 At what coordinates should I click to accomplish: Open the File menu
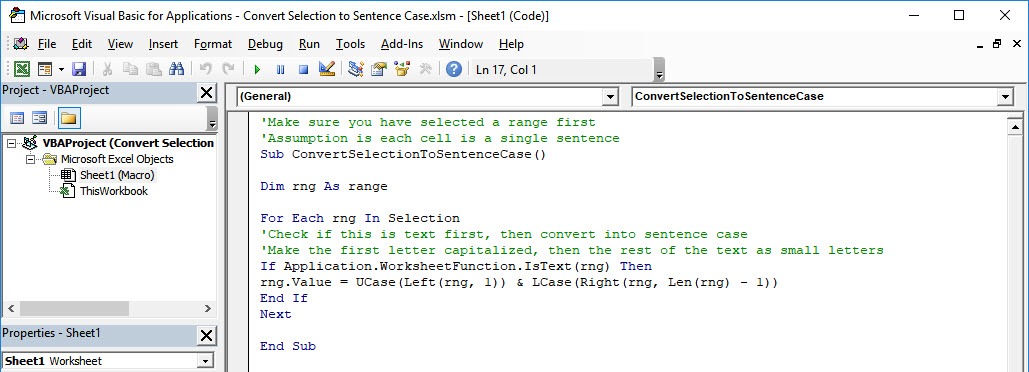click(x=47, y=44)
